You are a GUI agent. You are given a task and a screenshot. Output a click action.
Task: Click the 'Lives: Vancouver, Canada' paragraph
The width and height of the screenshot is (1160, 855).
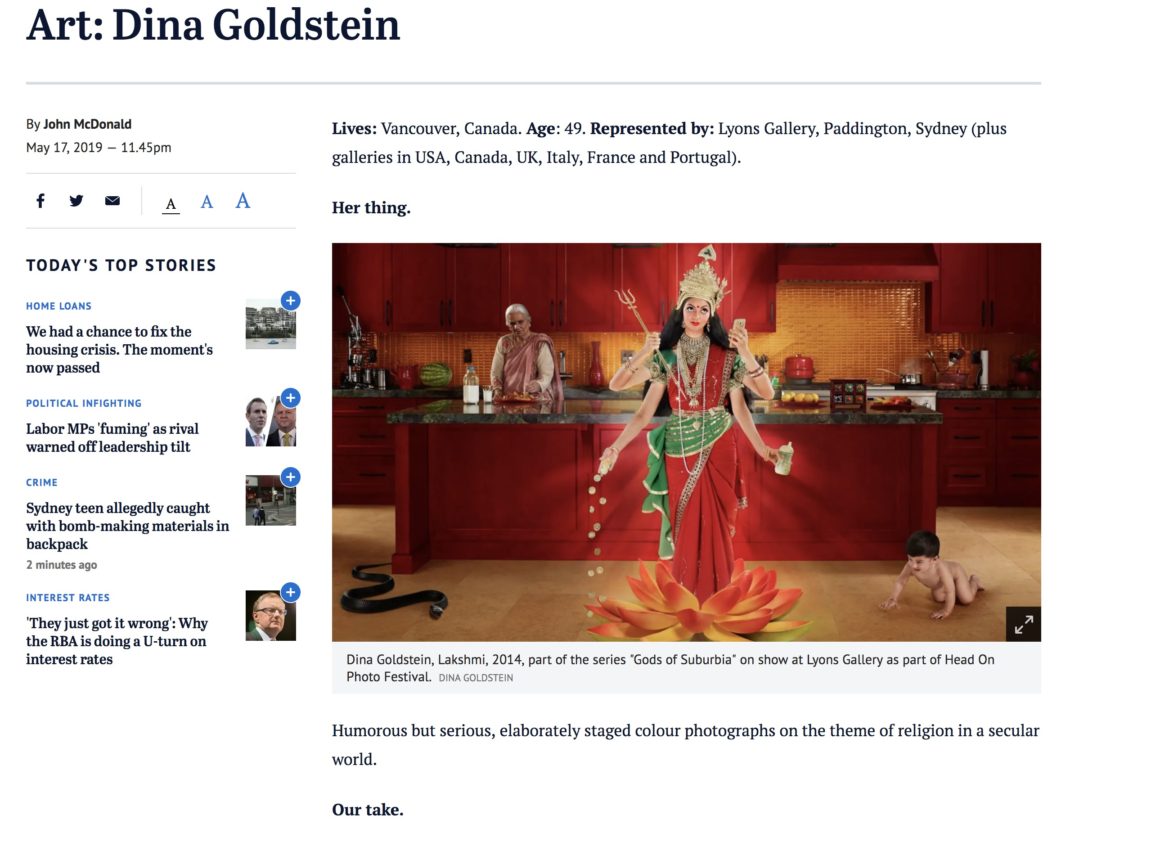(x=669, y=143)
